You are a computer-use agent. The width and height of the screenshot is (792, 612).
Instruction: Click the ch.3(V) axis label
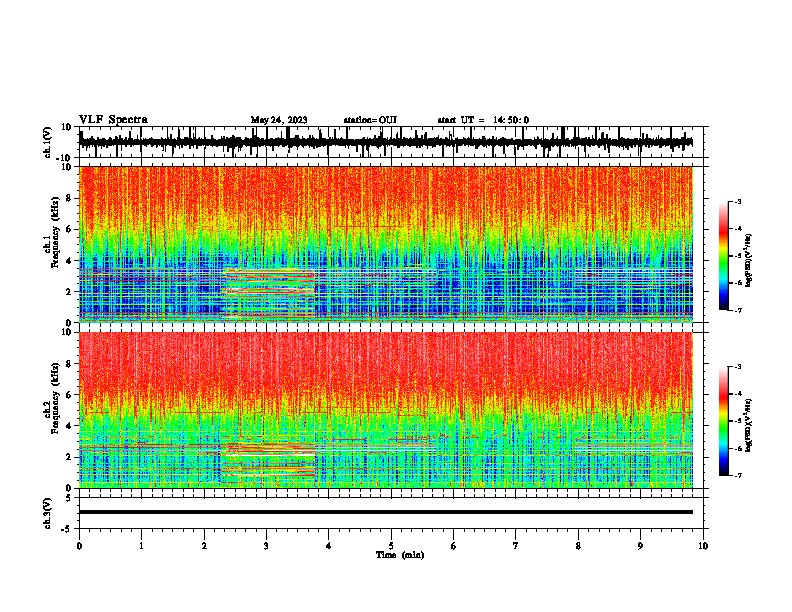[x=48, y=513]
